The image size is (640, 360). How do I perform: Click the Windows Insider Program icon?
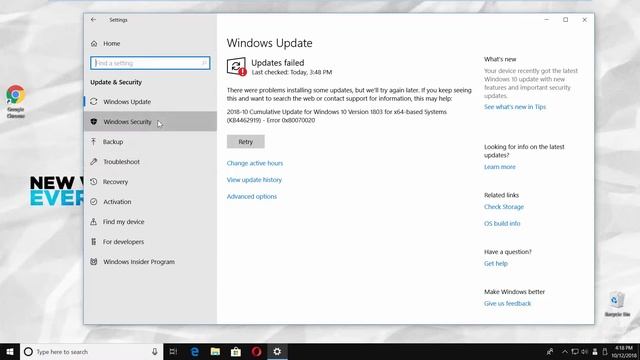[93, 262]
